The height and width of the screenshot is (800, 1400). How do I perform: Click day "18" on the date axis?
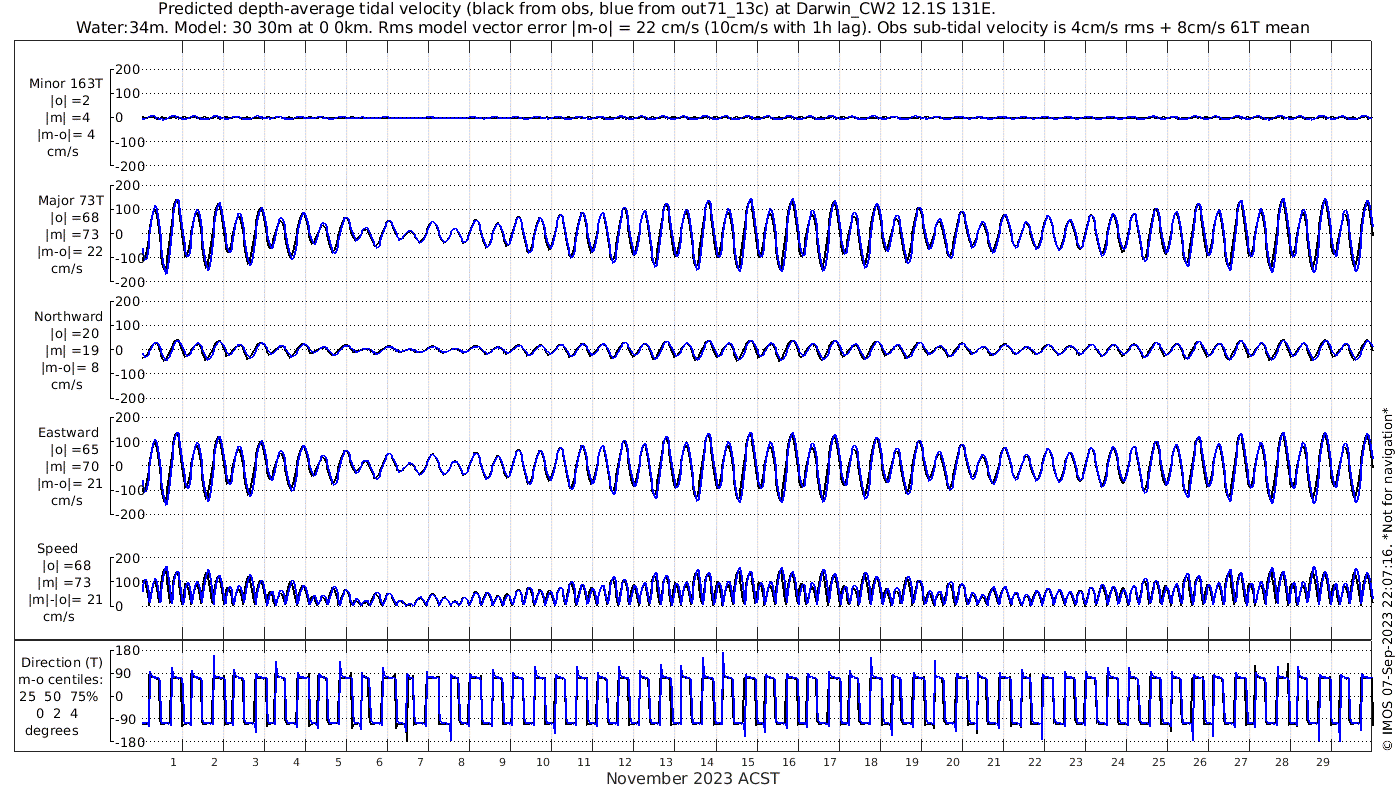click(x=871, y=762)
